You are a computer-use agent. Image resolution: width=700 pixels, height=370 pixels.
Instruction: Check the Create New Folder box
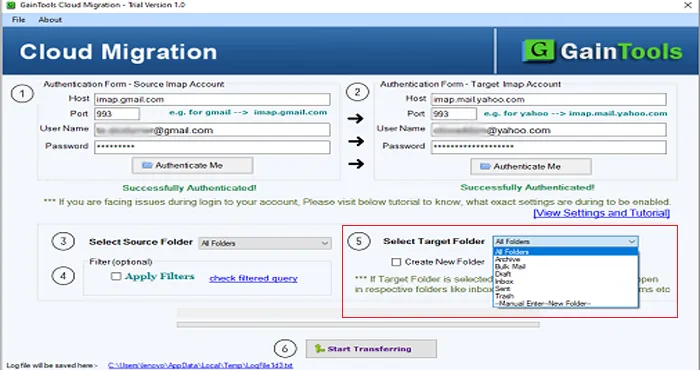click(x=396, y=262)
